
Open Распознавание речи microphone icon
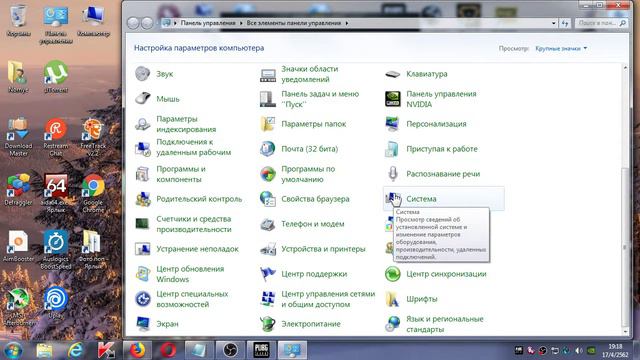[x=393, y=174]
